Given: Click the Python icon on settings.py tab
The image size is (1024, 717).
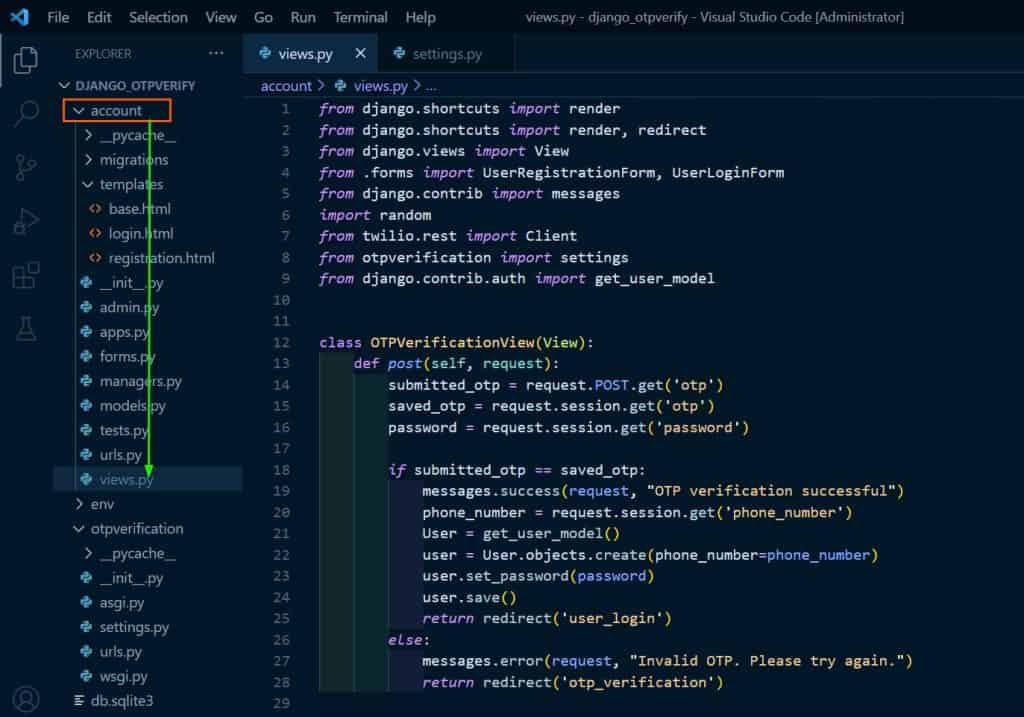Looking at the screenshot, I should coord(399,54).
